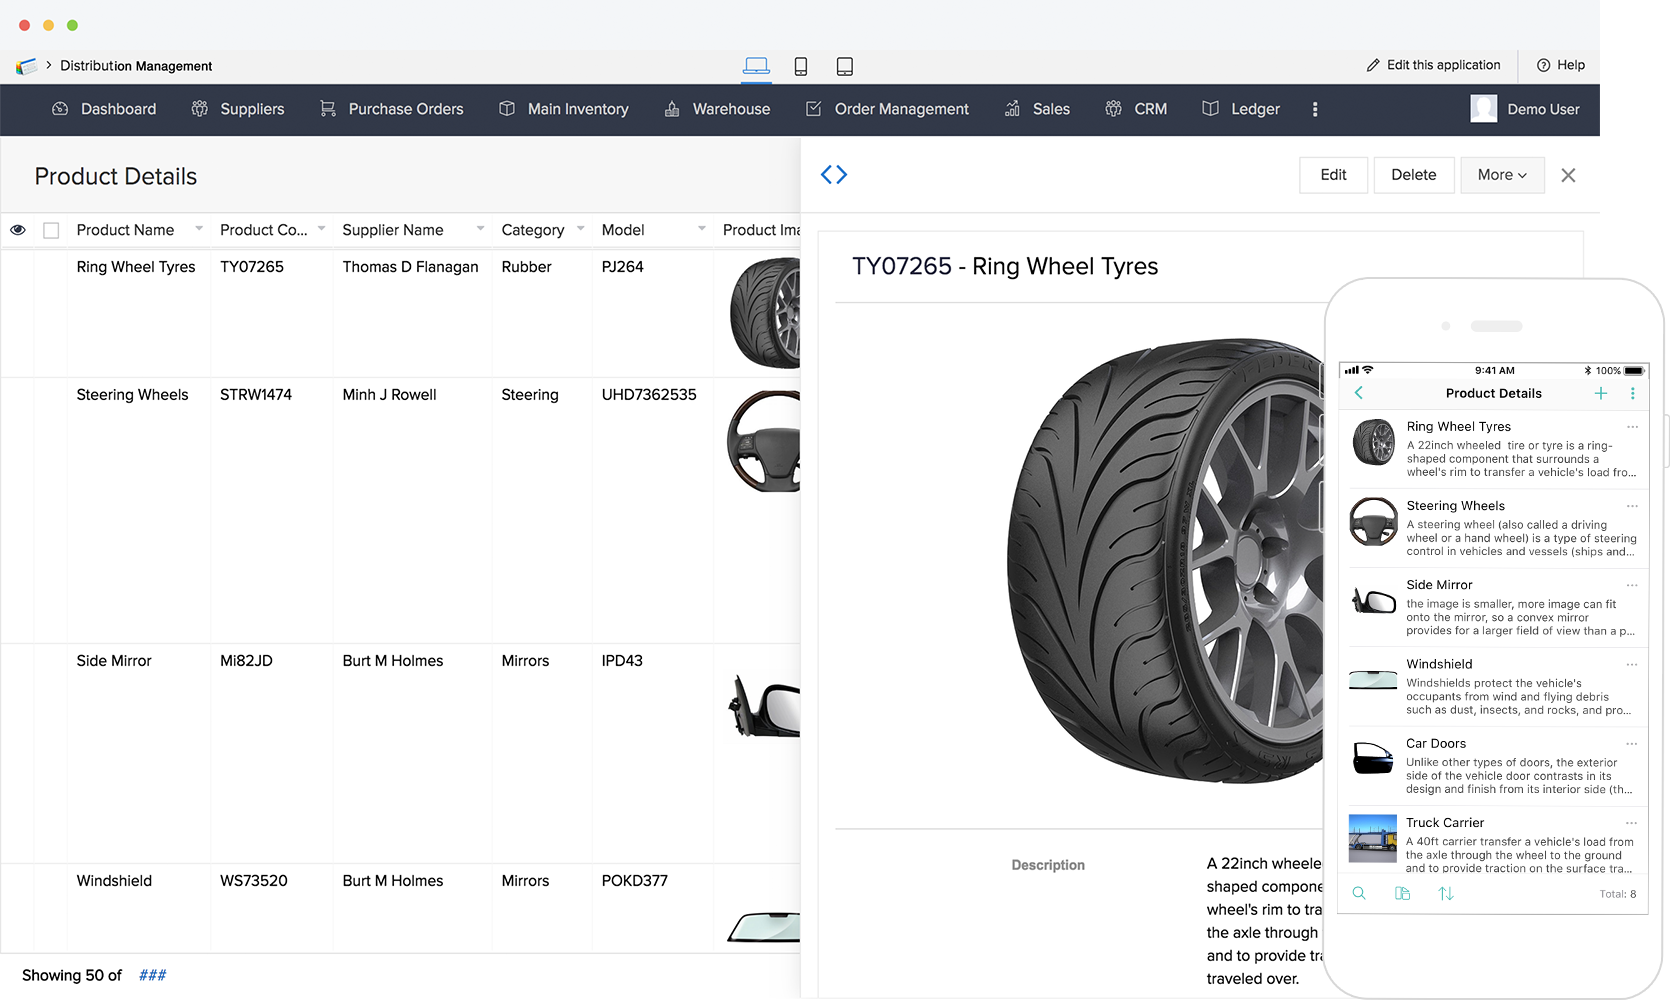Image resolution: width=1670 pixels, height=1000 pixels.
Task: Click the previous/next record arrows icon
Action: tap(834, 175)
